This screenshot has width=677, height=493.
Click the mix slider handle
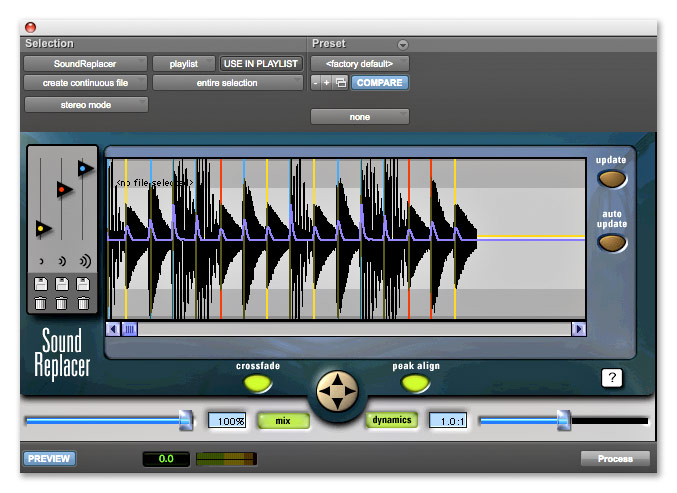pos(185,420)
